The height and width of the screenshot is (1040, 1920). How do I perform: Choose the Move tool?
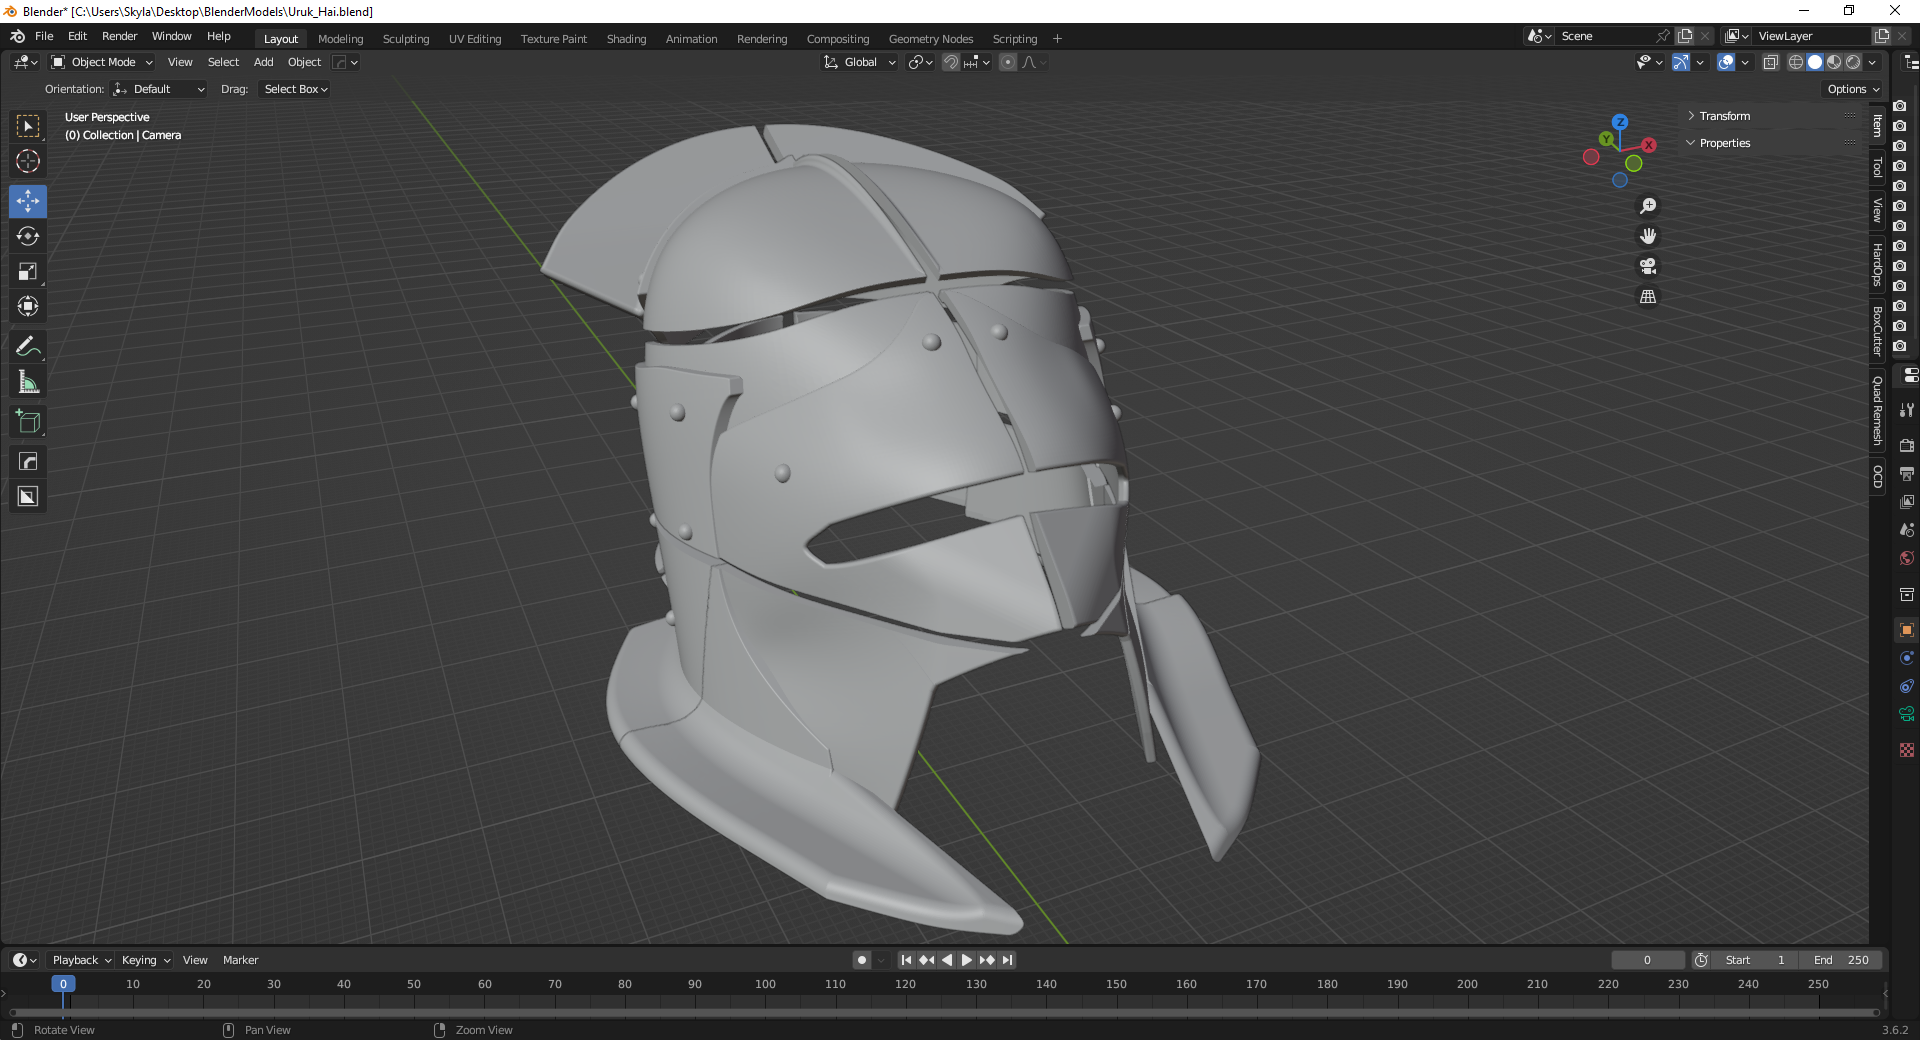point(28,201)
